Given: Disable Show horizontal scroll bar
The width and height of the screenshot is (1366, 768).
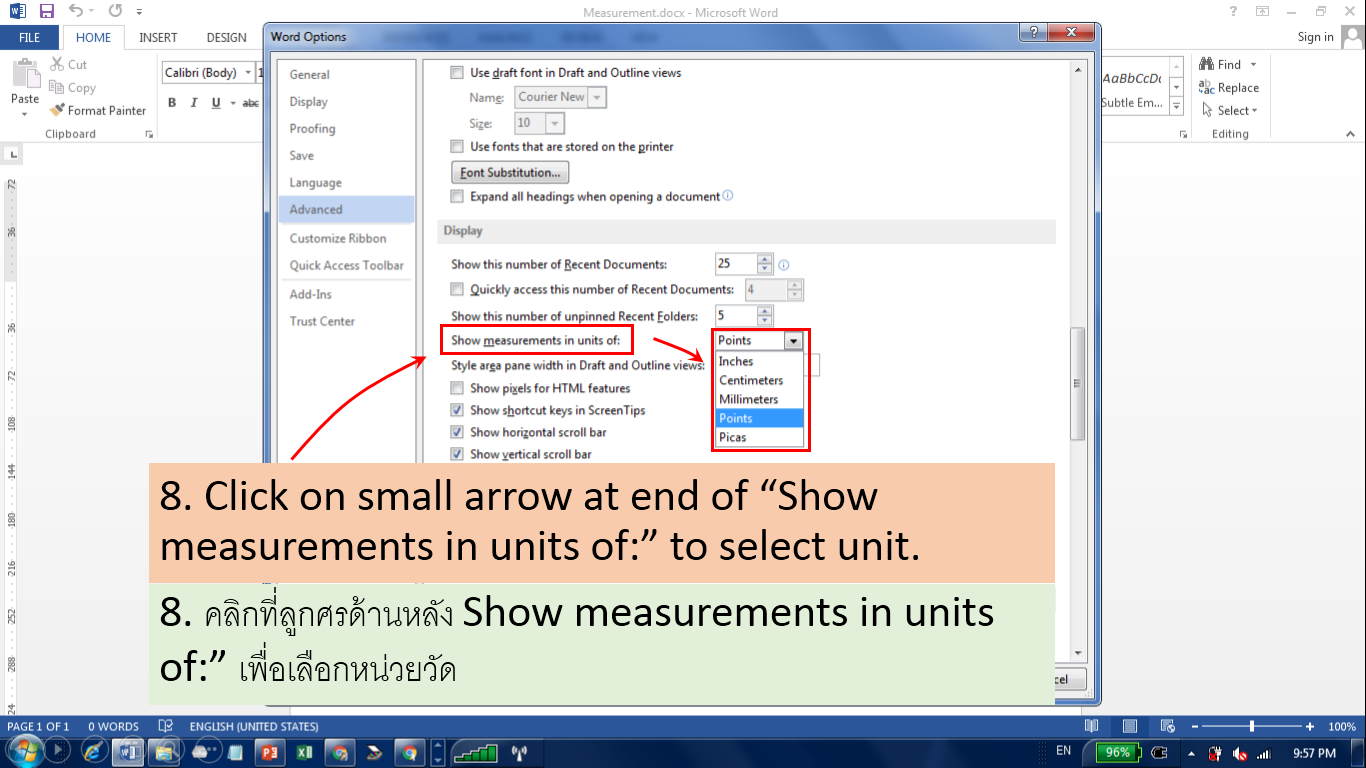Looking at the screenshot, I should pyautogui.click(x=457, y=432).
